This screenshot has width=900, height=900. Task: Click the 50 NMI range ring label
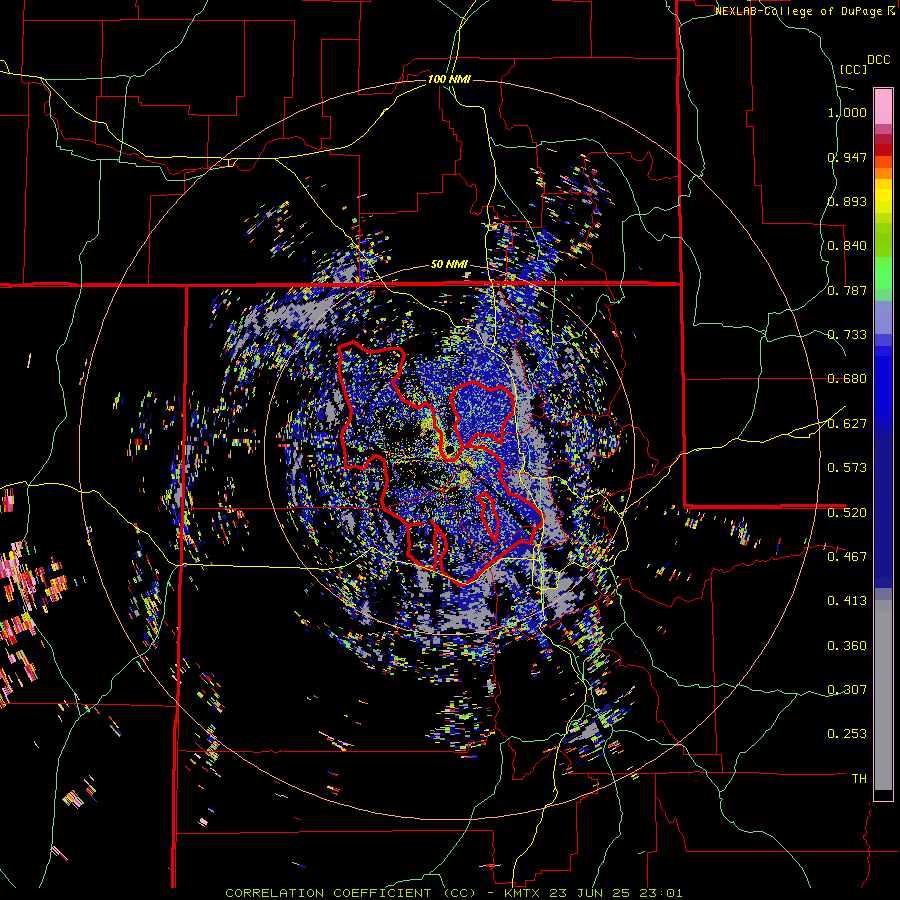449,265
